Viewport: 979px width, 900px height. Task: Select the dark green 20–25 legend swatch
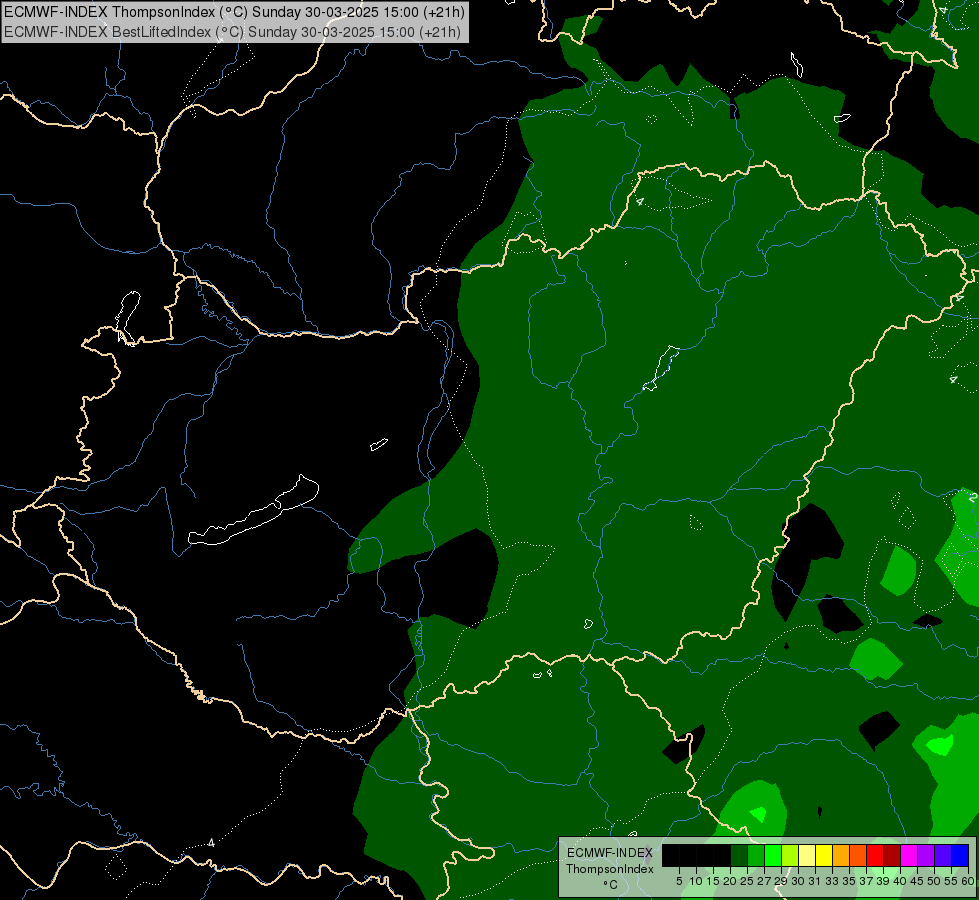pyautogui.click(x=739, y=855)
